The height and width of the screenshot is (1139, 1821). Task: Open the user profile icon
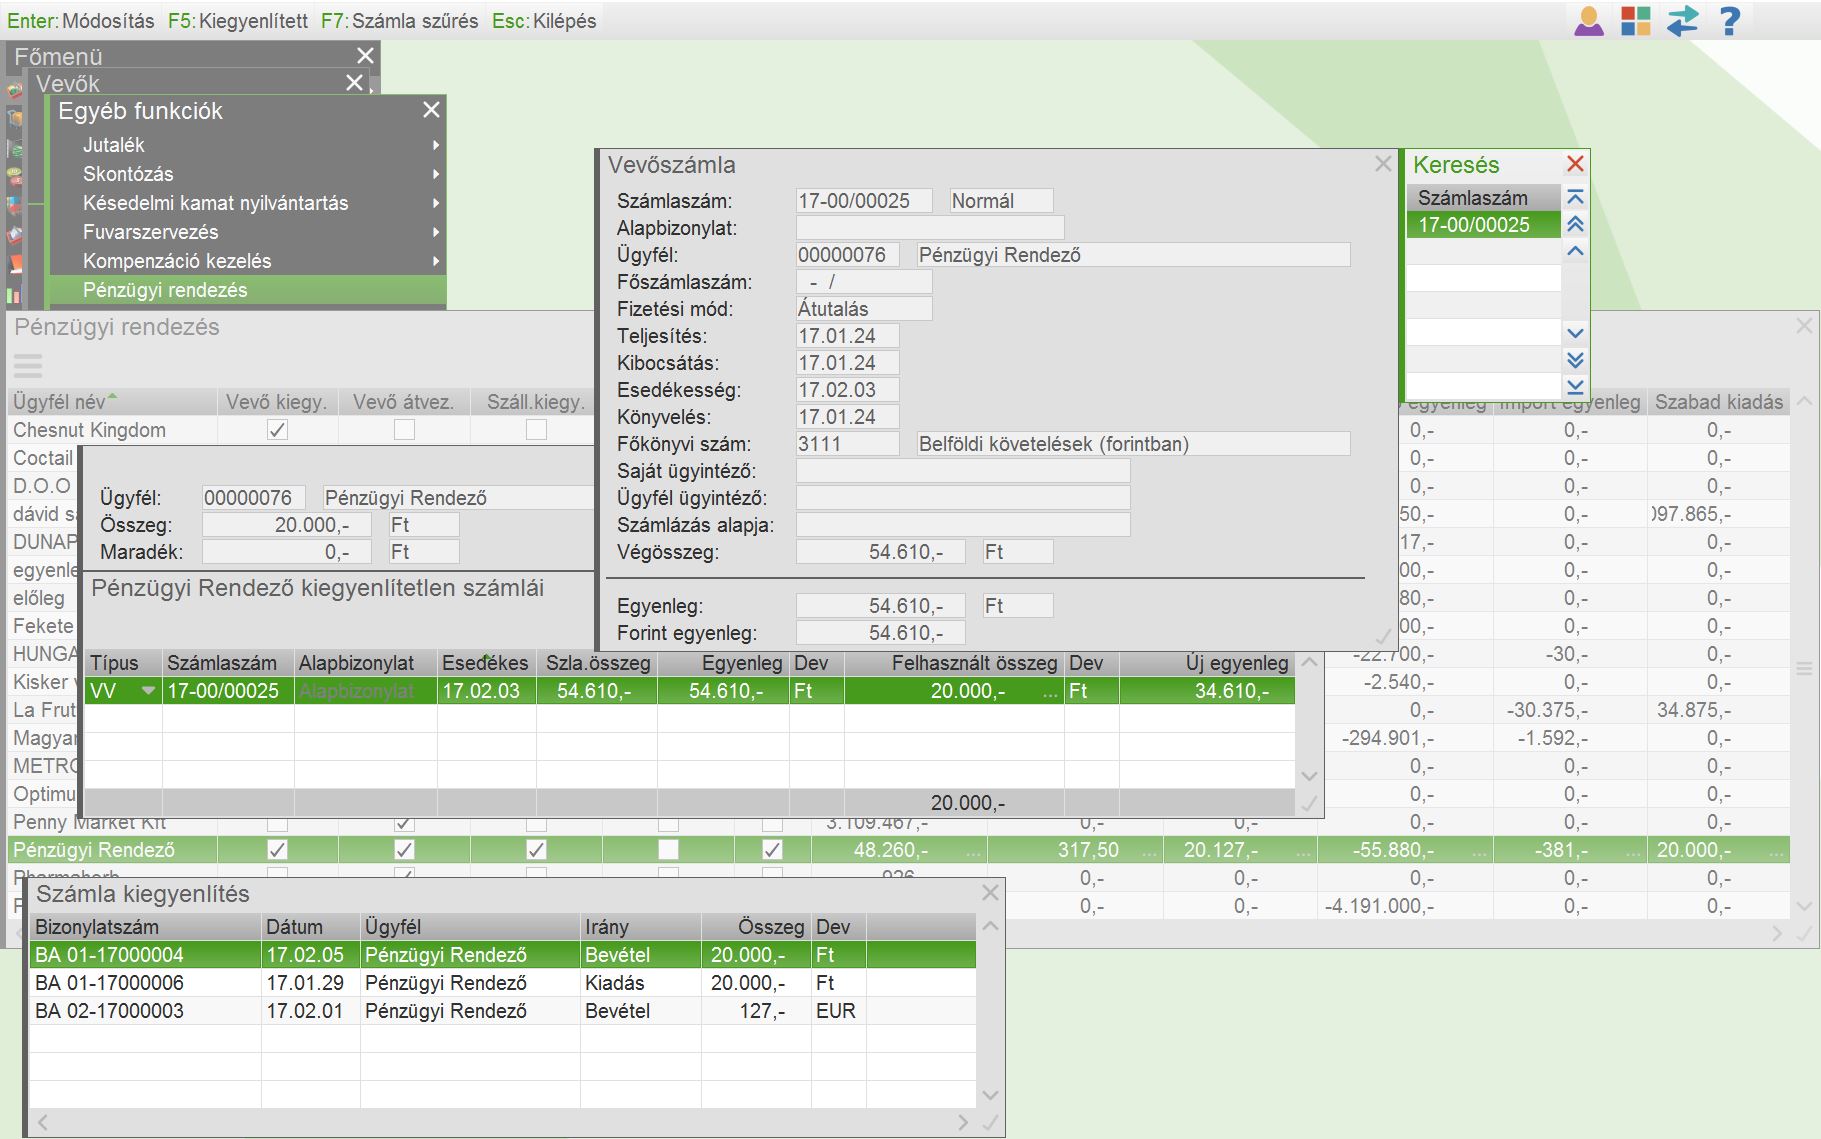click(x=1589, y=21)
